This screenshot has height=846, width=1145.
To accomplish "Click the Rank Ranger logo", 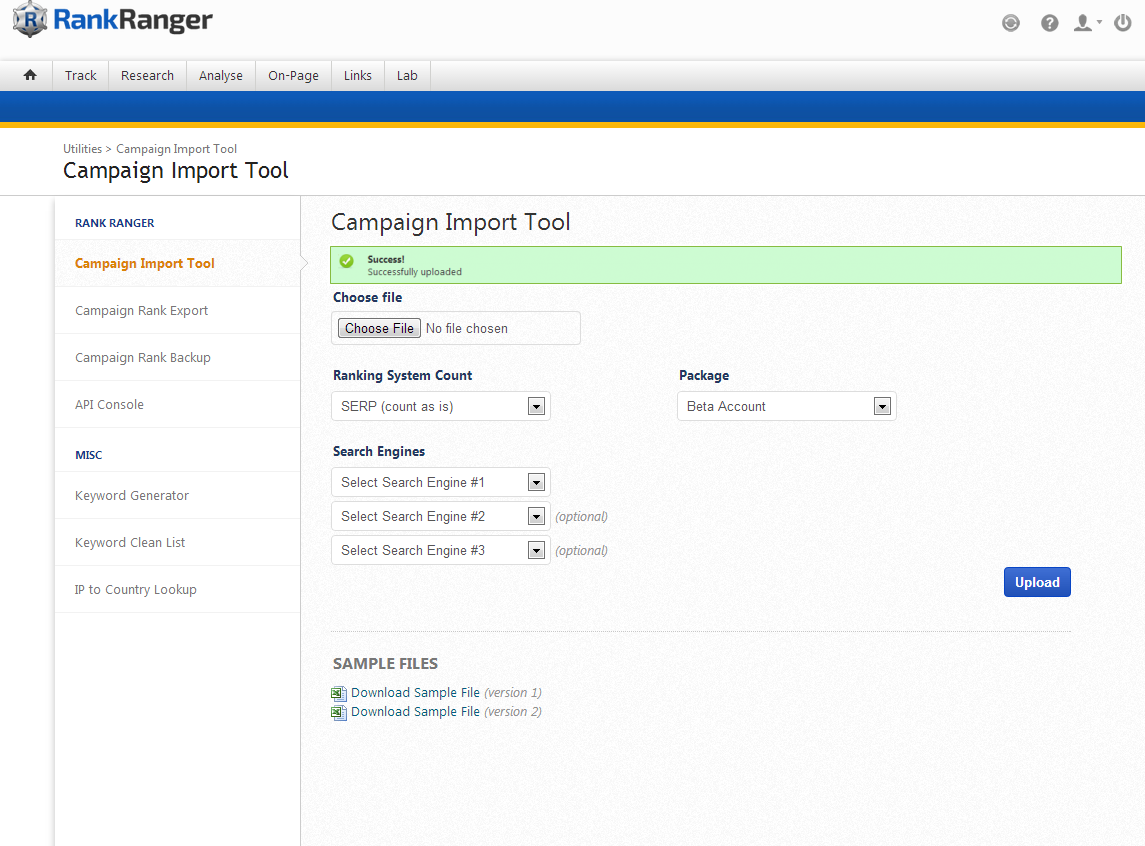I will (112, 20).
